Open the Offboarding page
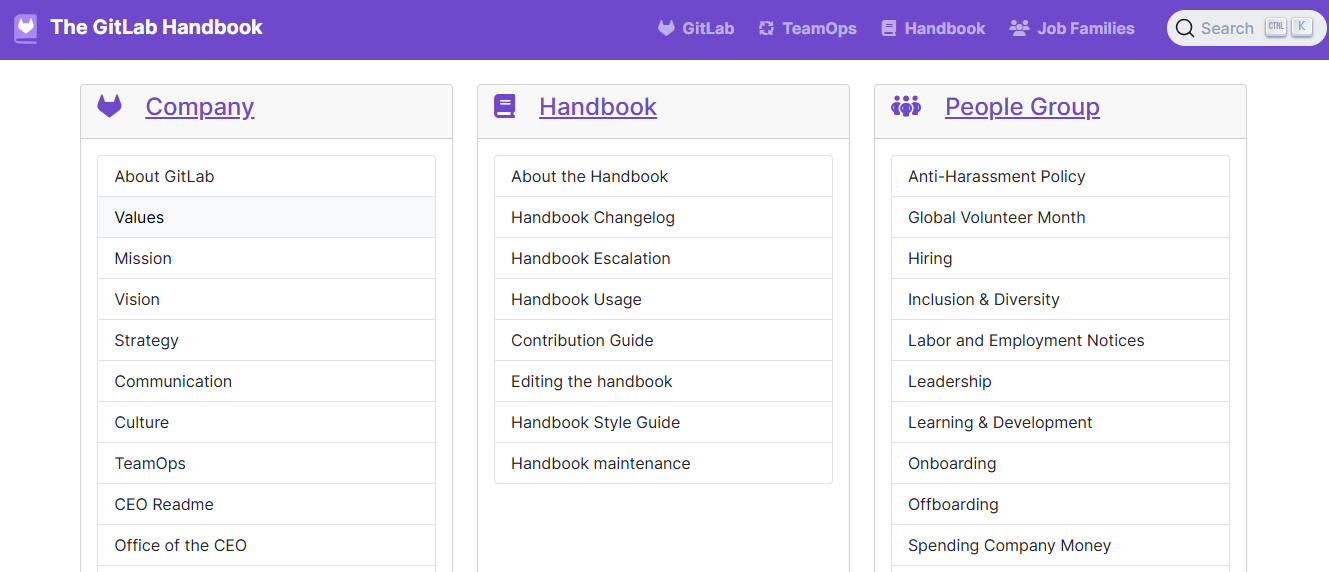 [1060, 504]
